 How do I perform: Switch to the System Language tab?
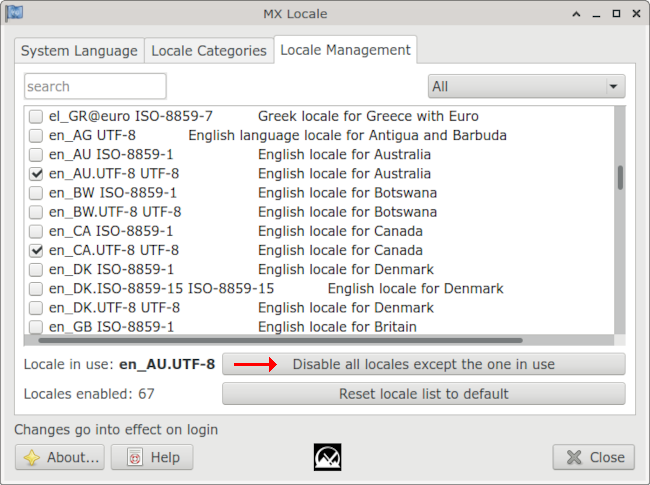79,51
